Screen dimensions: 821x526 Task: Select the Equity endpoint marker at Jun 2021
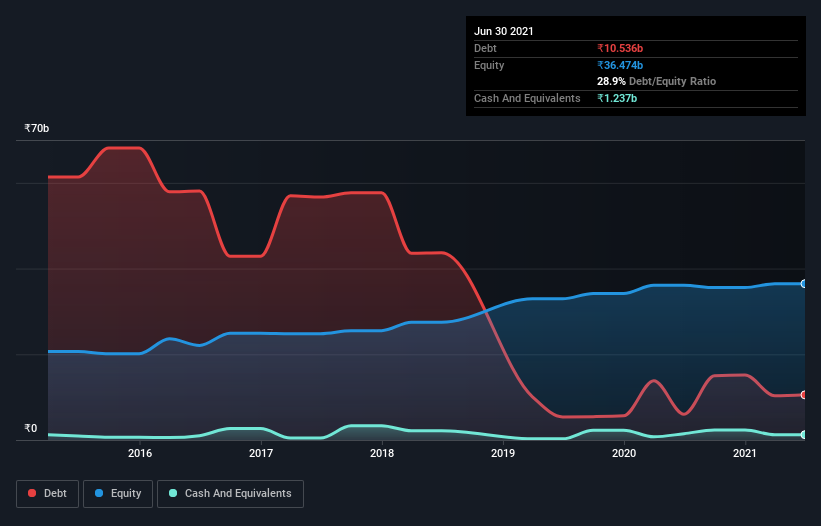click(x=804, y=284)
